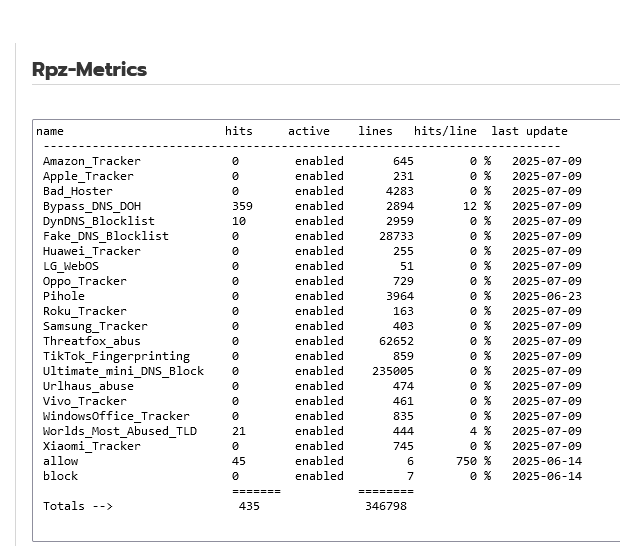Click enabled status of Xiaomi_Tracker
The width and height of the screenshot is (622, 546).
coord(319,446)
